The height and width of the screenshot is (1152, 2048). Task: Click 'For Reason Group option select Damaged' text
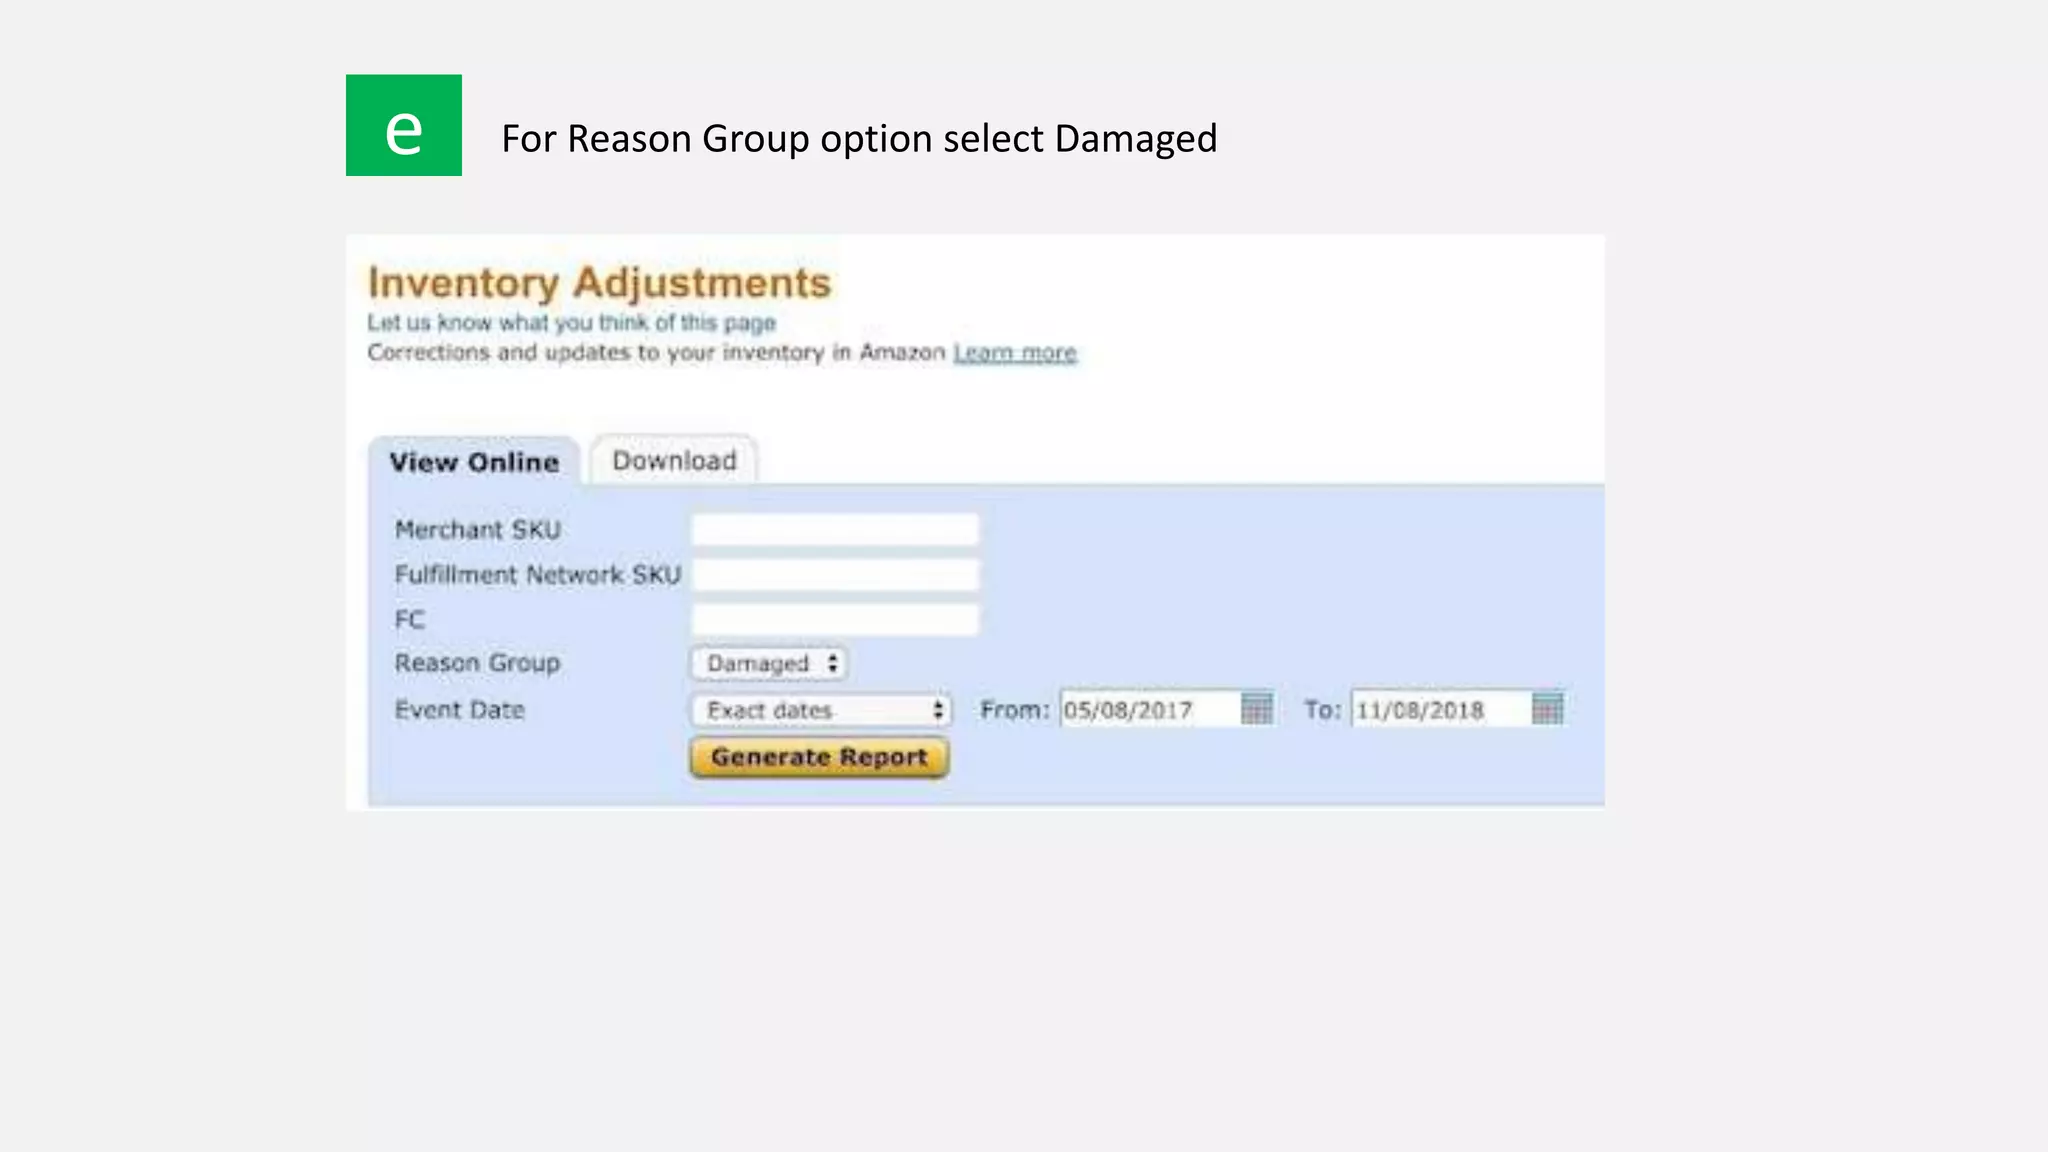[859, 139]
